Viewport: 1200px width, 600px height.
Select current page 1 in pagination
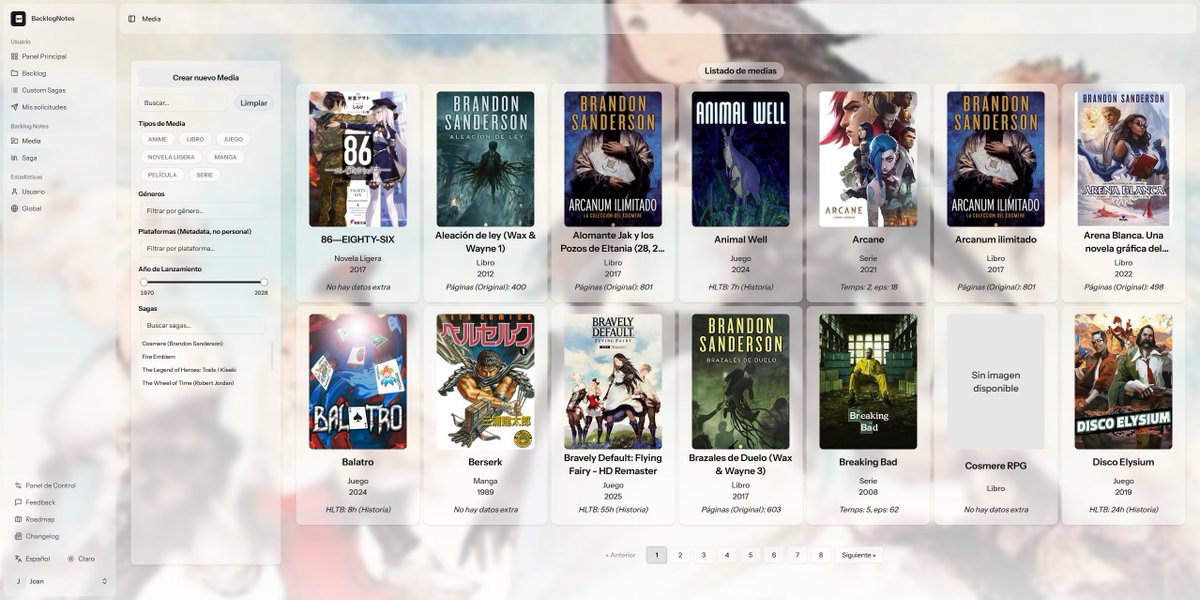pyautogui.click(x=656, y=555)
